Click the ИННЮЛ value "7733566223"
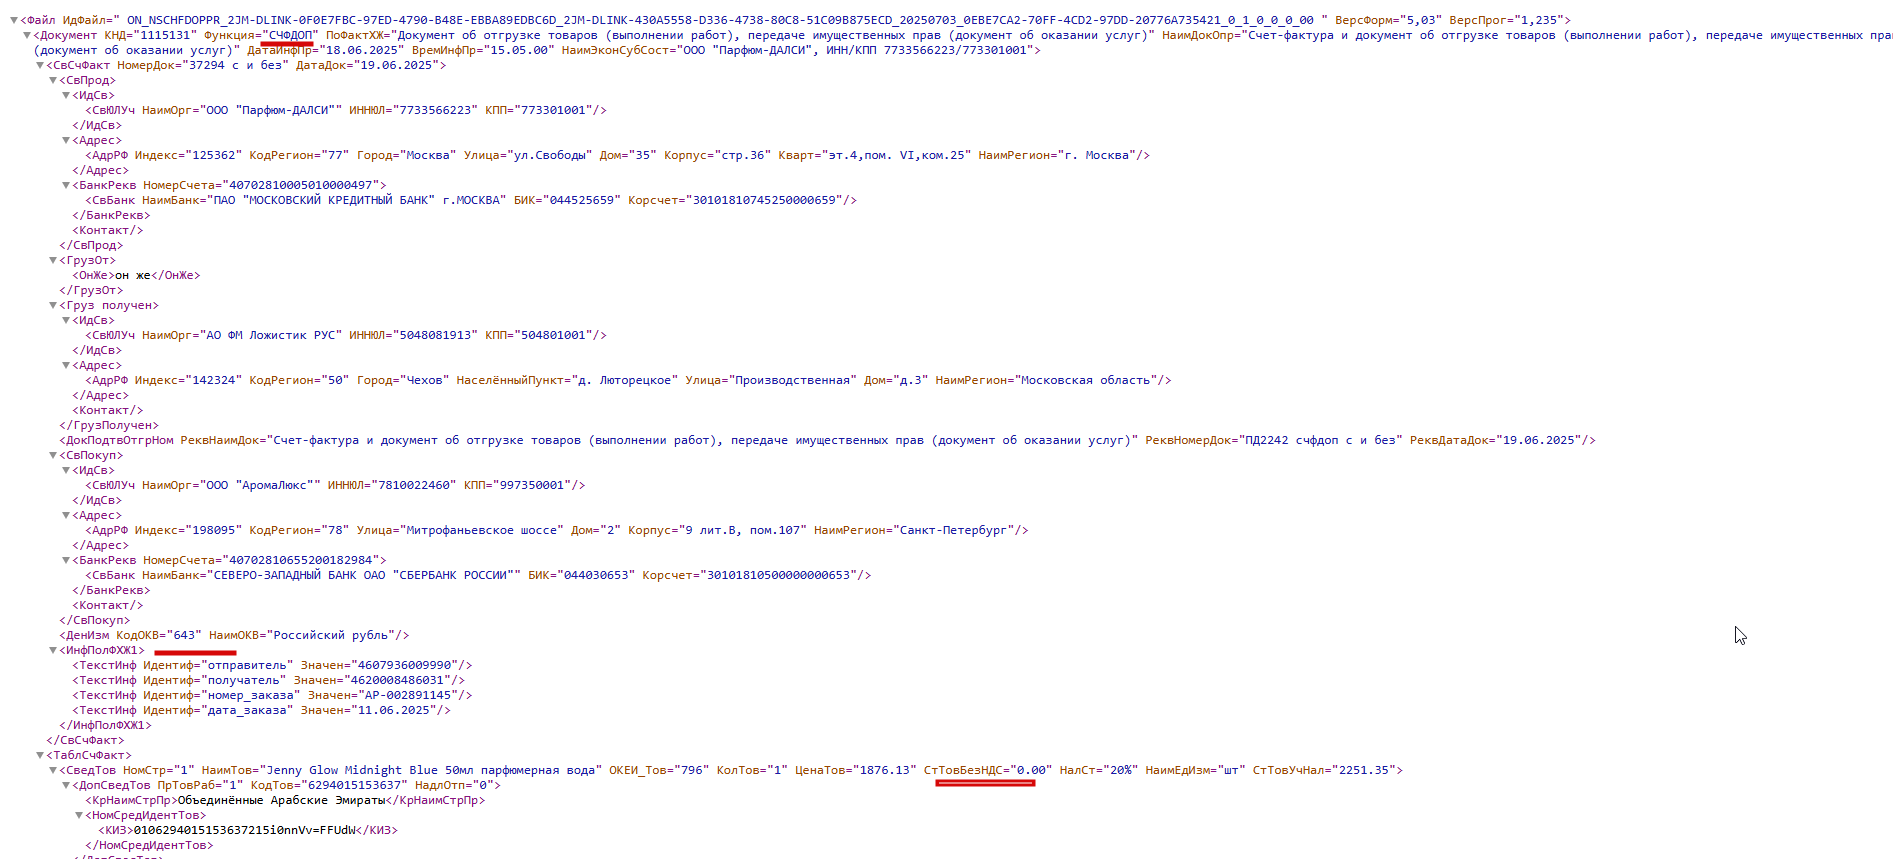This screenshot has height=859, width=1893. click(x=435, y=110)
